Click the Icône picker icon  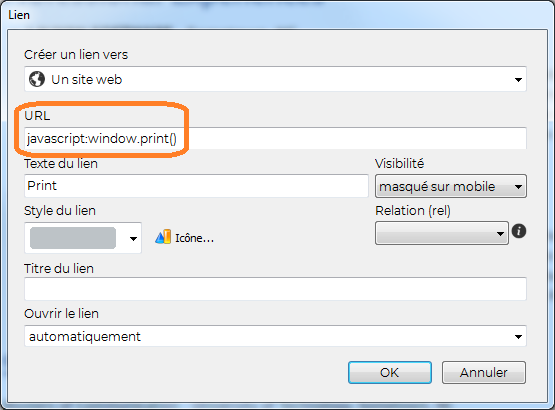coord(163,237)
